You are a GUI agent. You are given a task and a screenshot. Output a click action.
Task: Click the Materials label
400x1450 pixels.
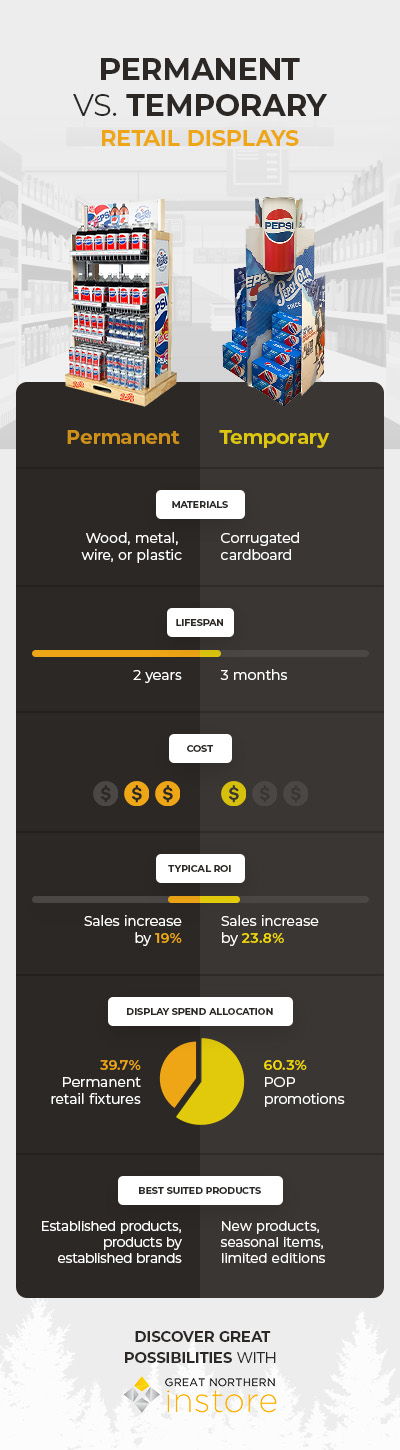(200, 504)
